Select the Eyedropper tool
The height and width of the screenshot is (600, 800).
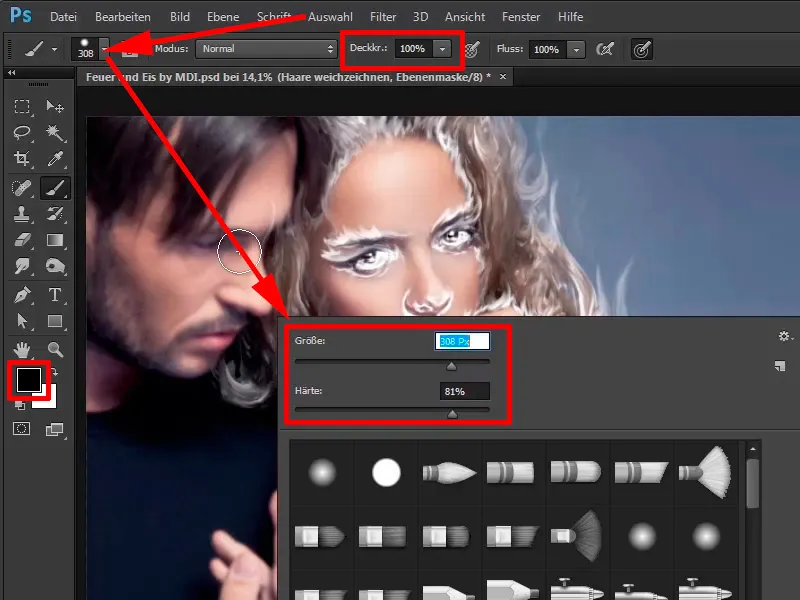coord(55,159)
